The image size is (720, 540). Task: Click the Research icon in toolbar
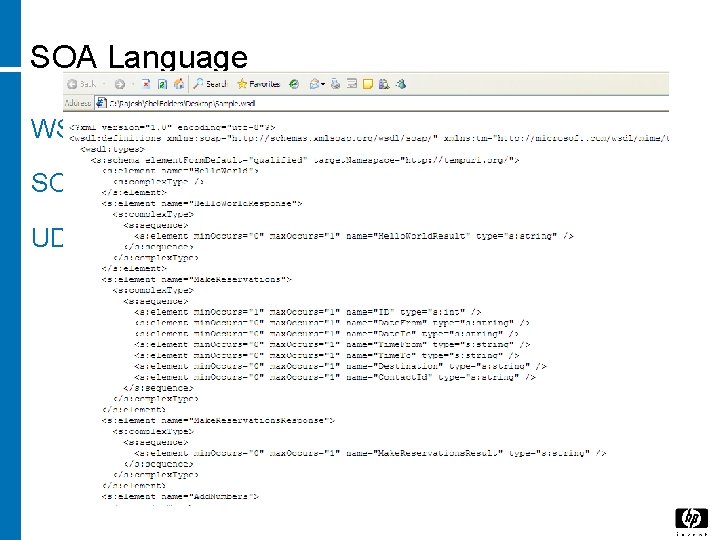pyautogui.click(x=384, y=84)
